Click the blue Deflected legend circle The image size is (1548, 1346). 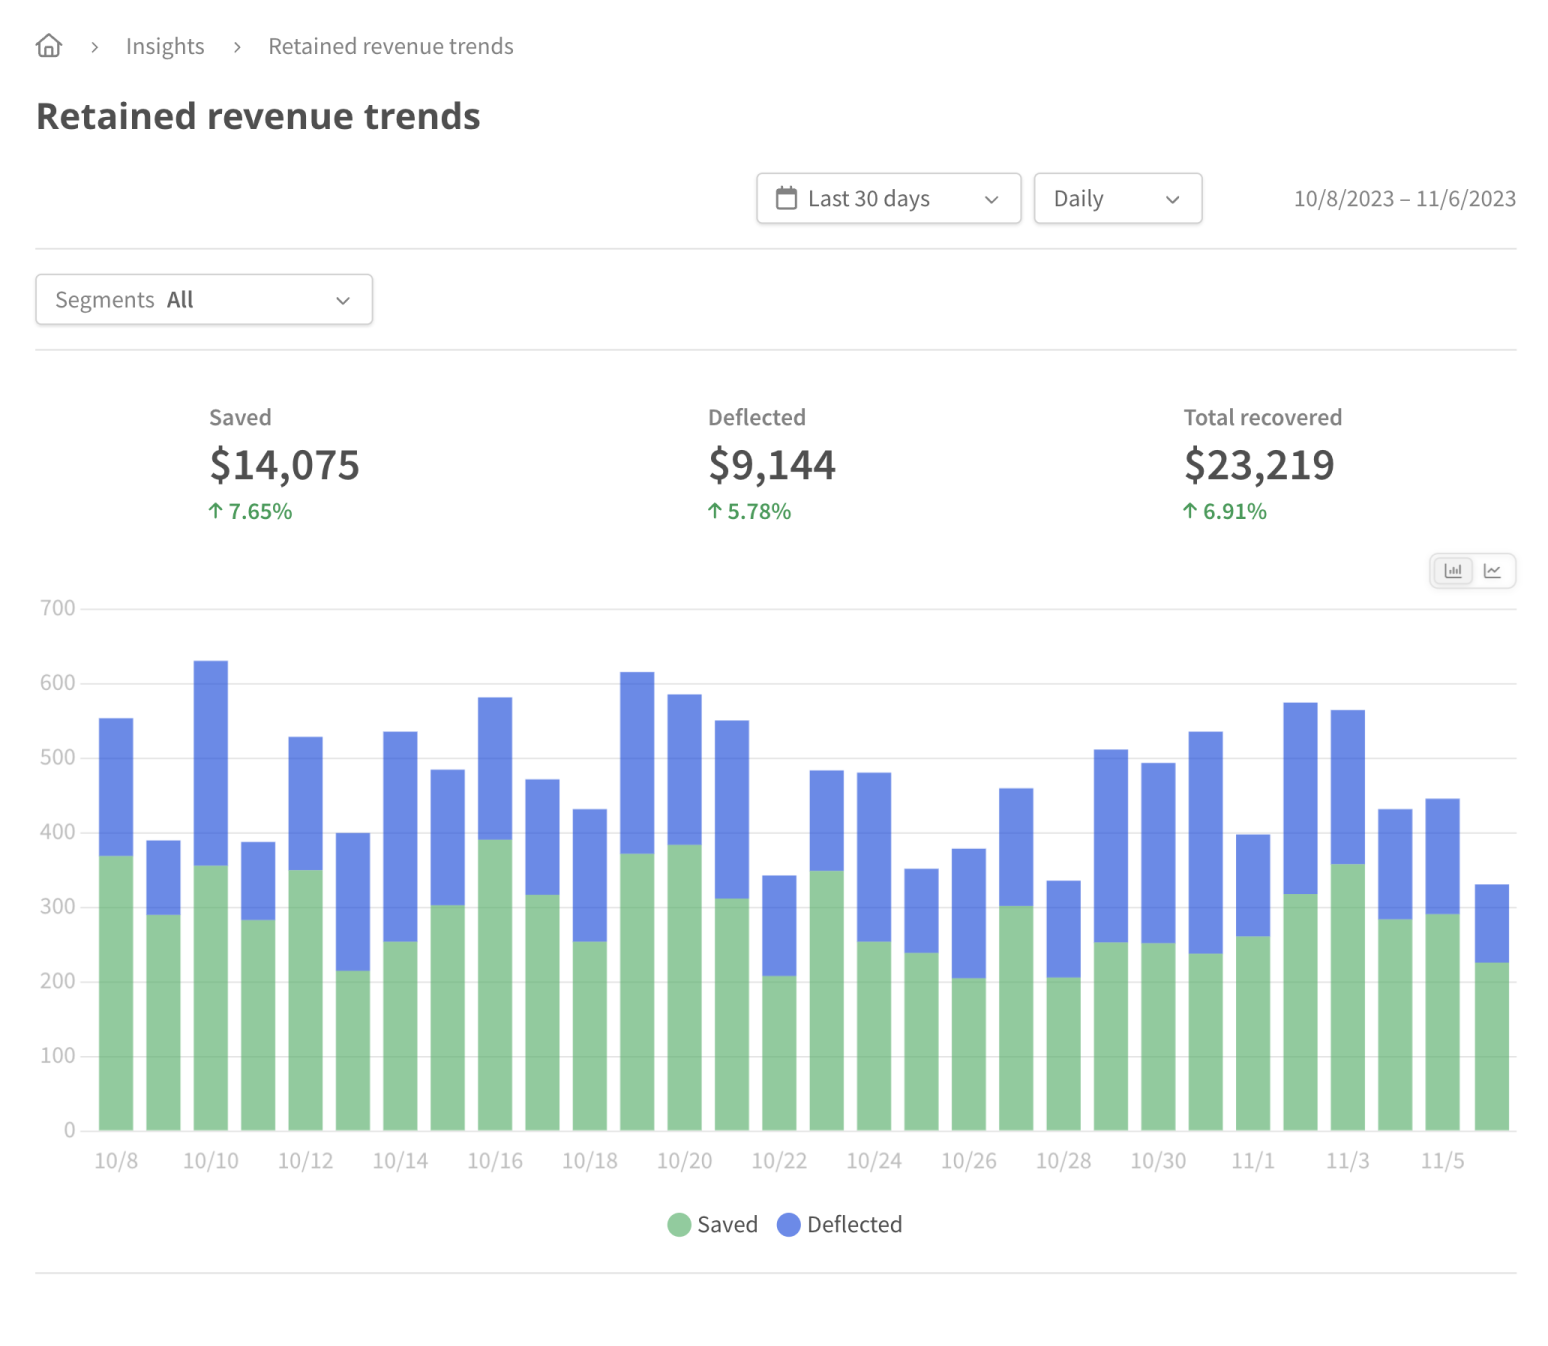pos(789,1224)
